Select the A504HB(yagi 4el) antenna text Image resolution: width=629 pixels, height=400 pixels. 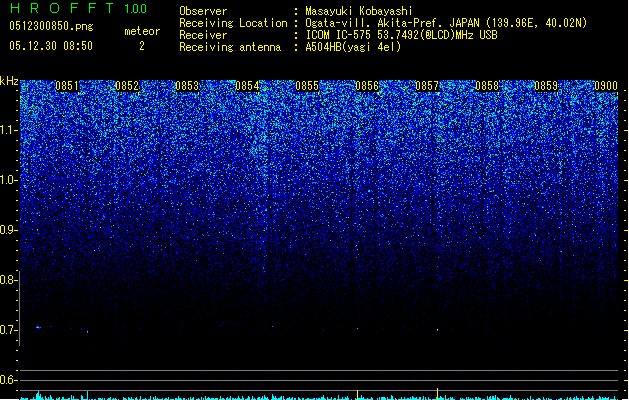pyautogui.click(x=353, y=47)
